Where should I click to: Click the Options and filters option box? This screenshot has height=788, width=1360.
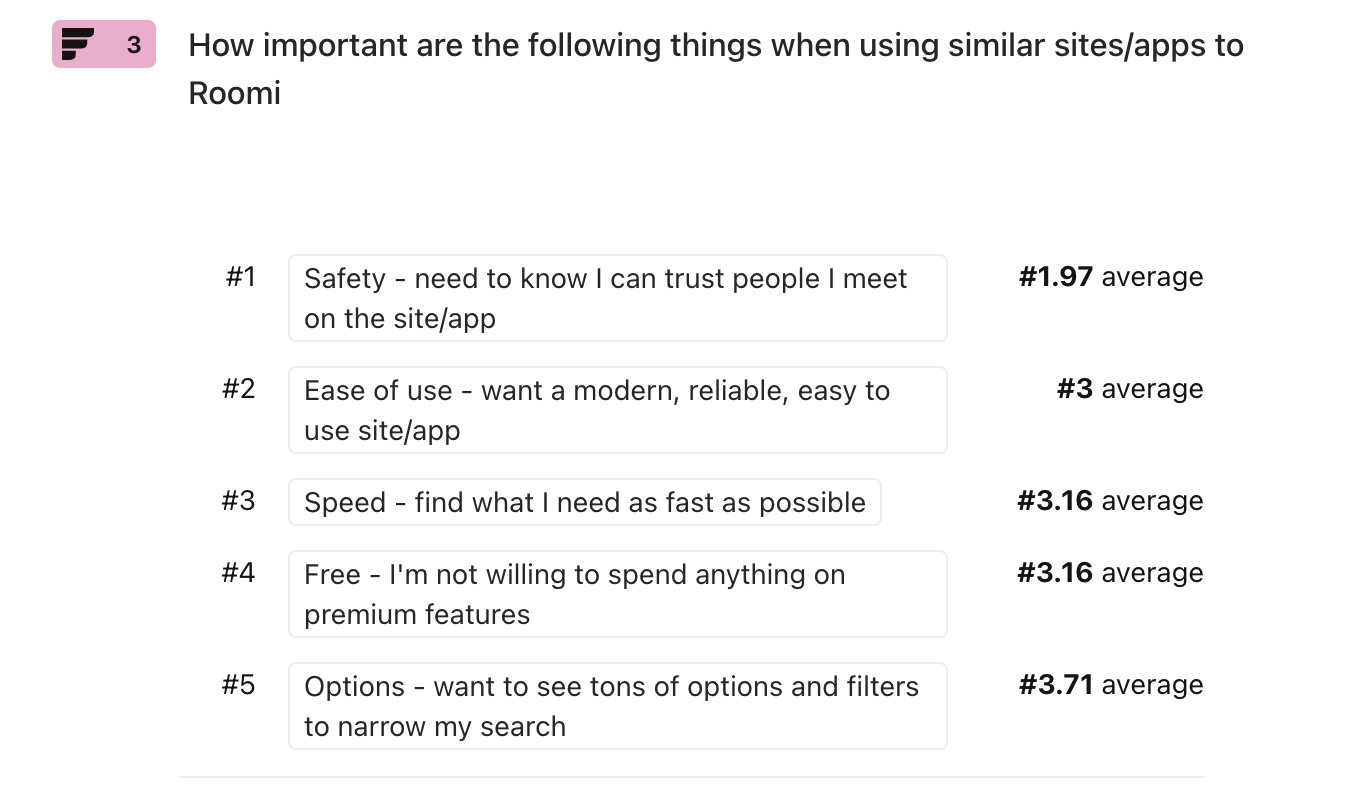tap(617, 706)
